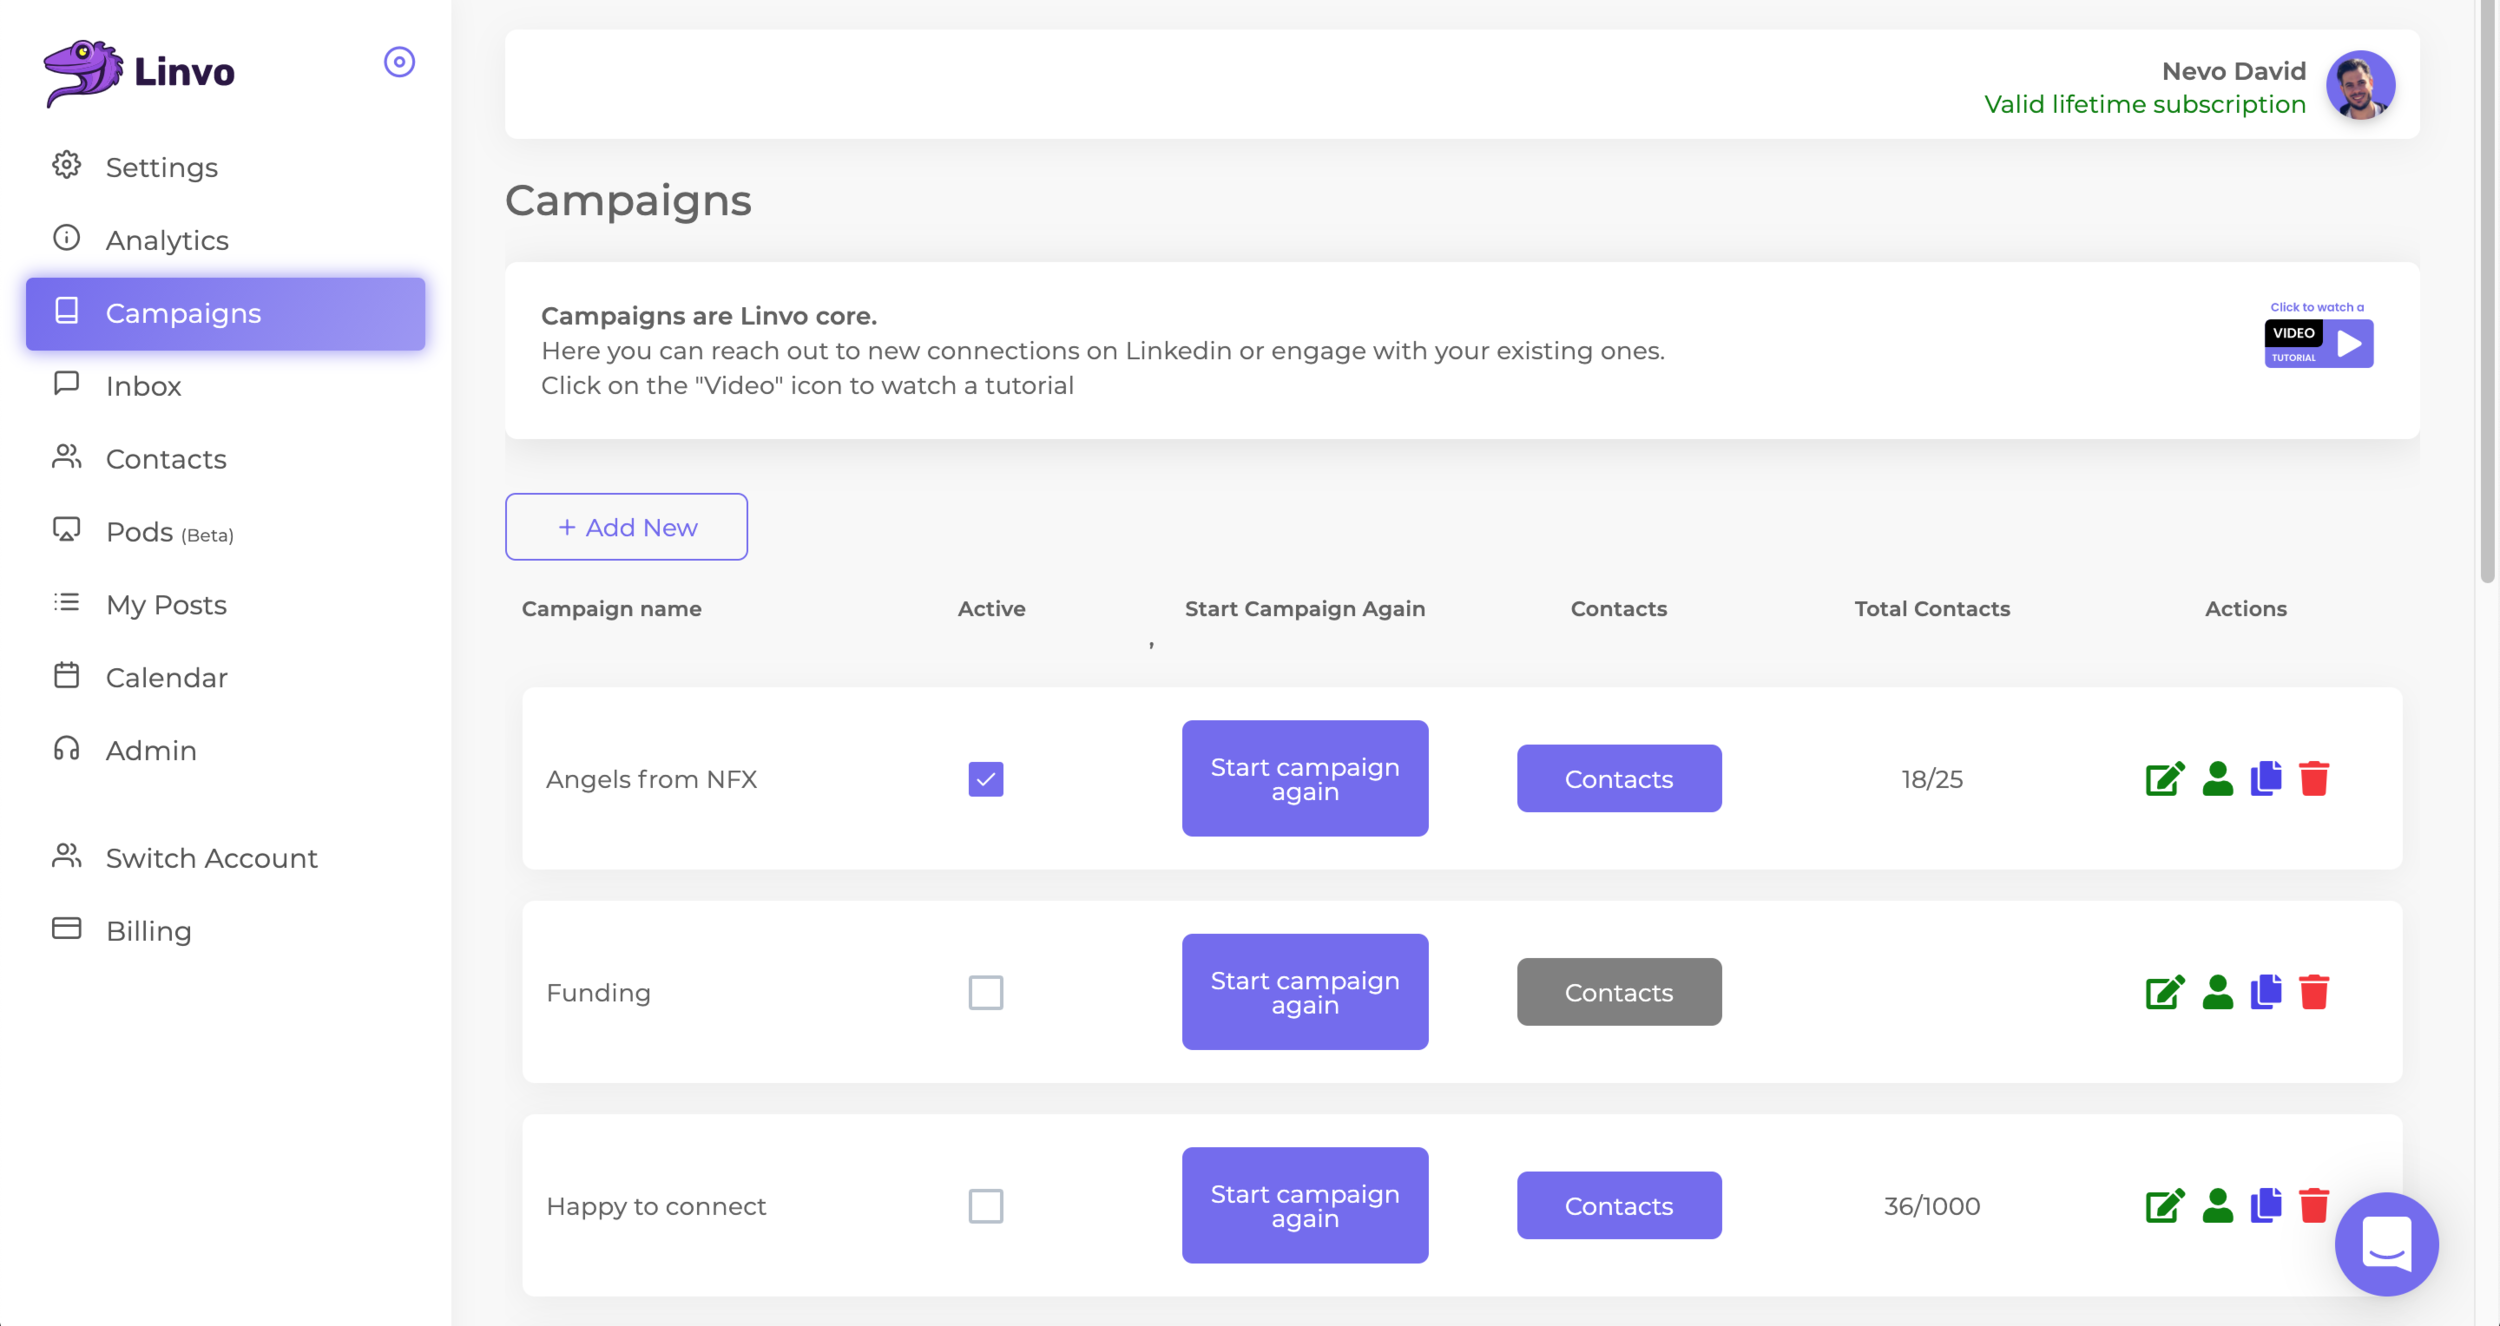Image resolution: width=2500 pixels, height=1326 pixels.
Task: Edit the Angels from NFX campaign
Action: pyautogui.click(x=2165, y=779)
